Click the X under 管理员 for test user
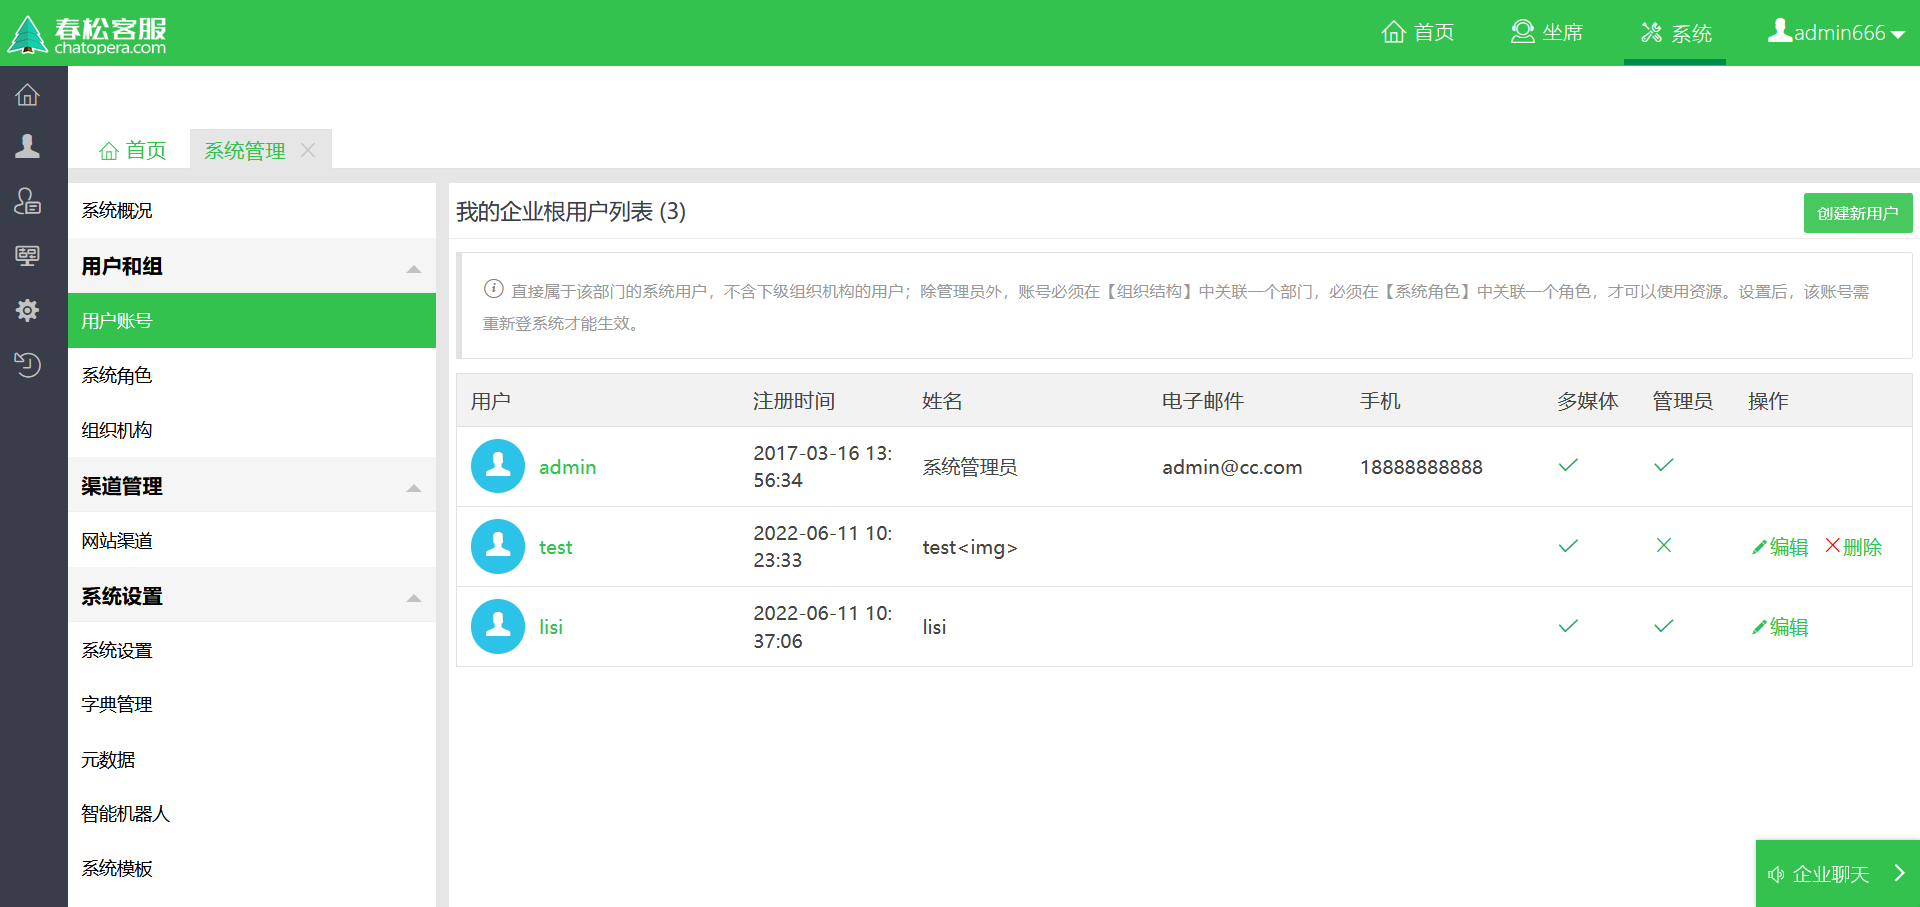Screen dimensions: 1920x907 pyautogui.click(x=1663, y=546)
